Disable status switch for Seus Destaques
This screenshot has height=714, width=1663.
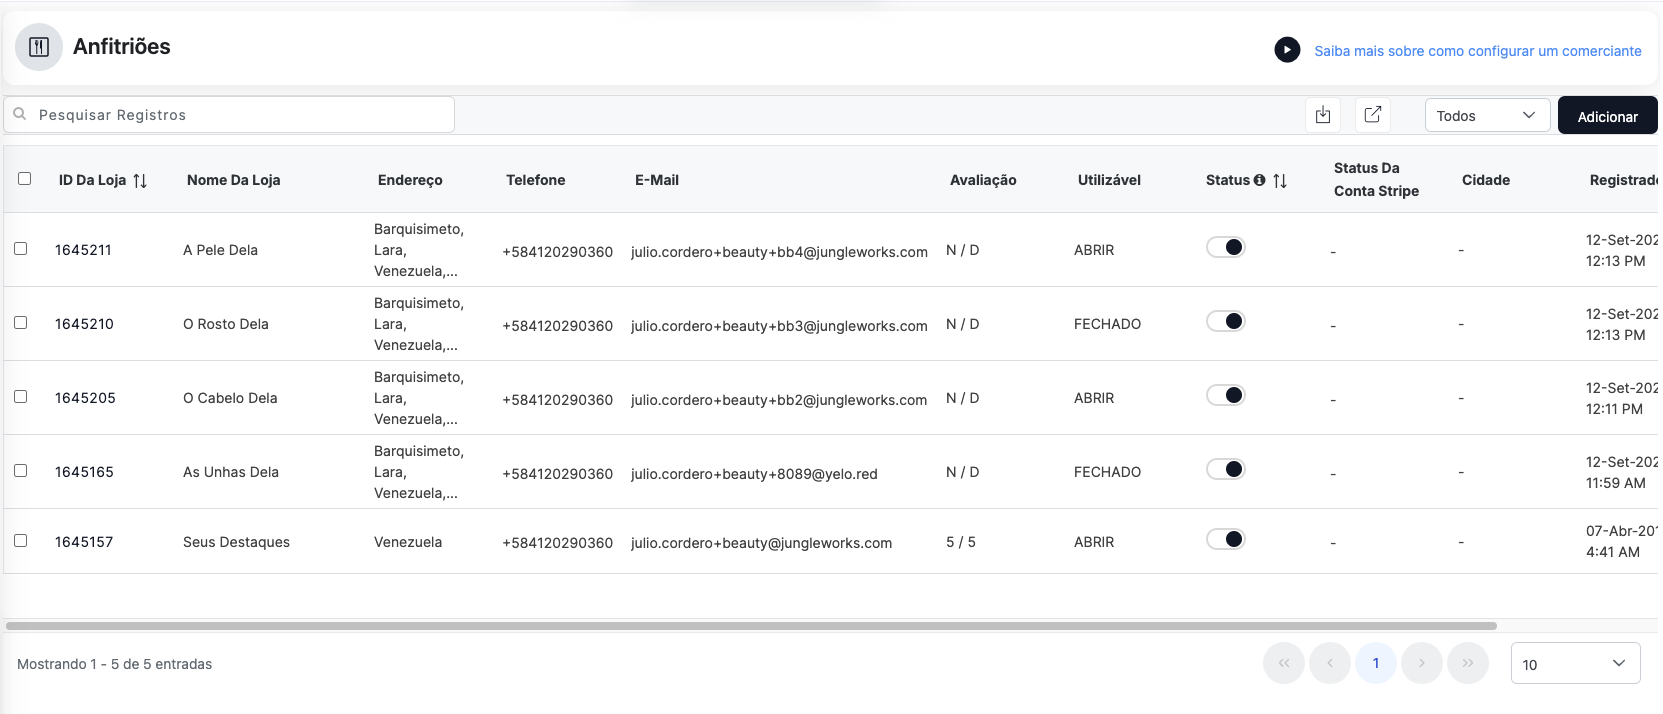point(1226,539)
